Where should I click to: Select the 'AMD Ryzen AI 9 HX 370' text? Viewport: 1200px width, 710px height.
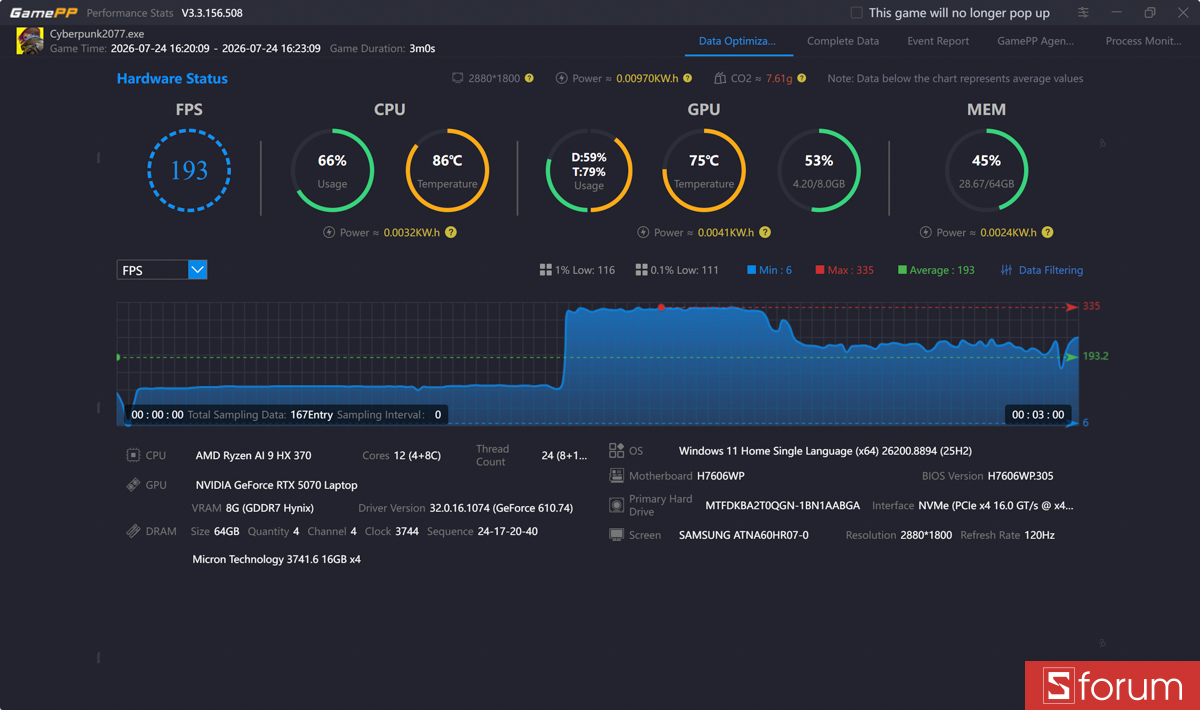tap(253, 455)
